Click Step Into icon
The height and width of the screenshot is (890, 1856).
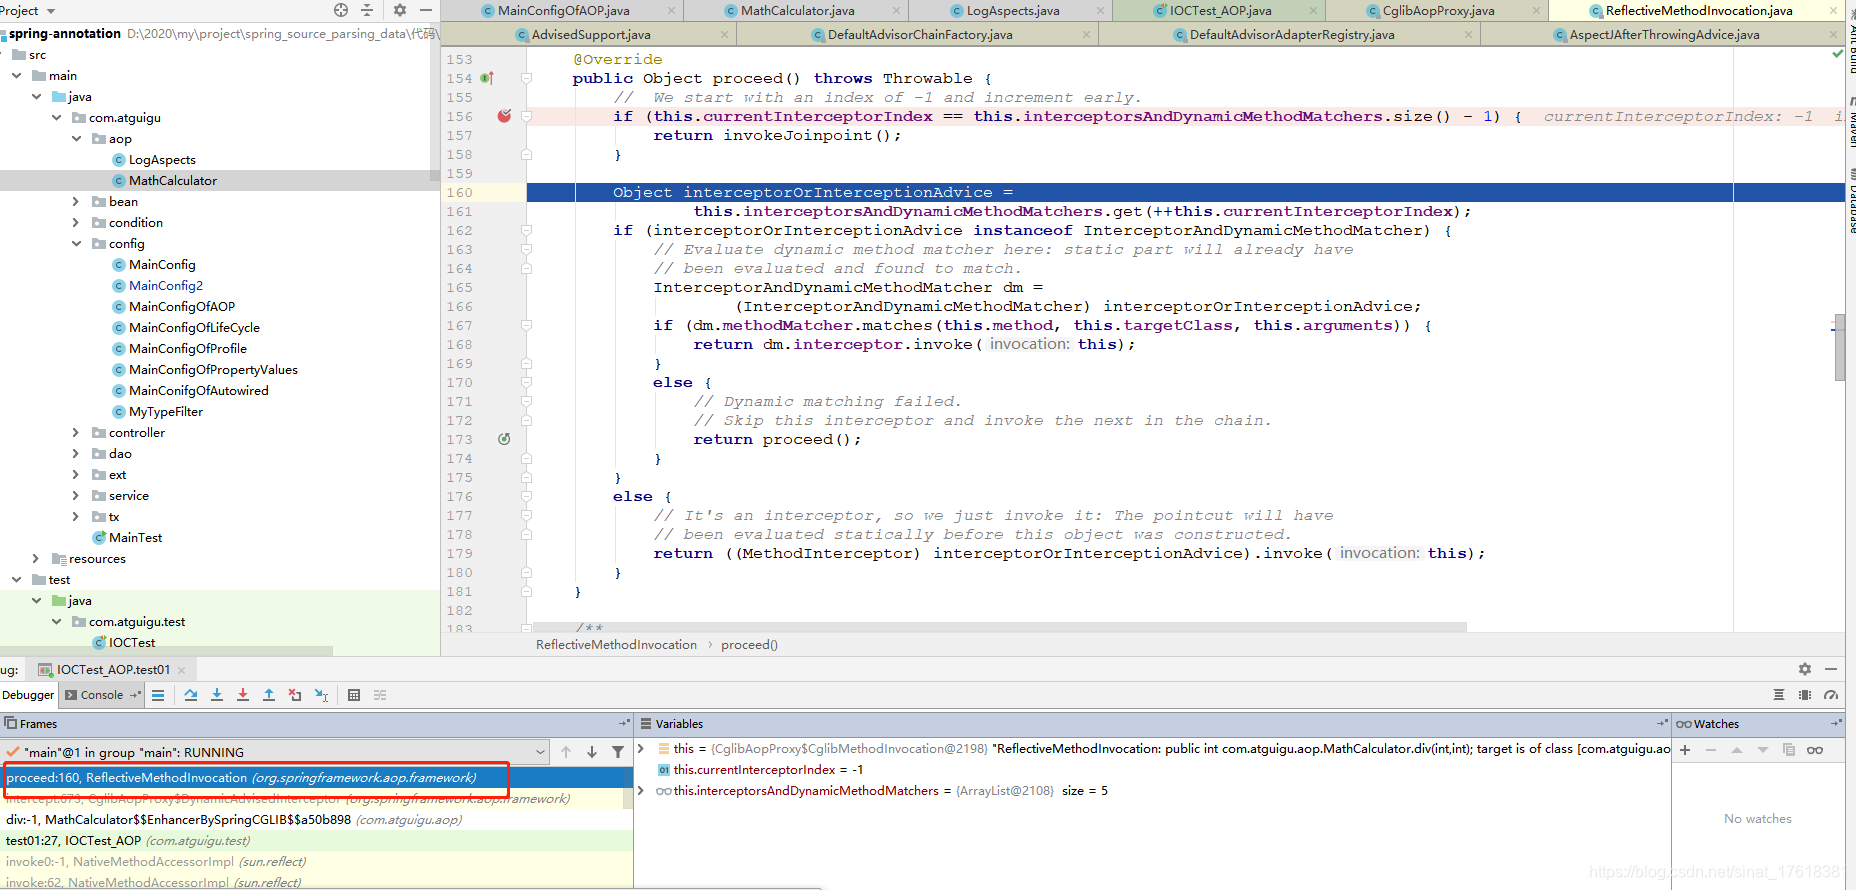[217, 695]
